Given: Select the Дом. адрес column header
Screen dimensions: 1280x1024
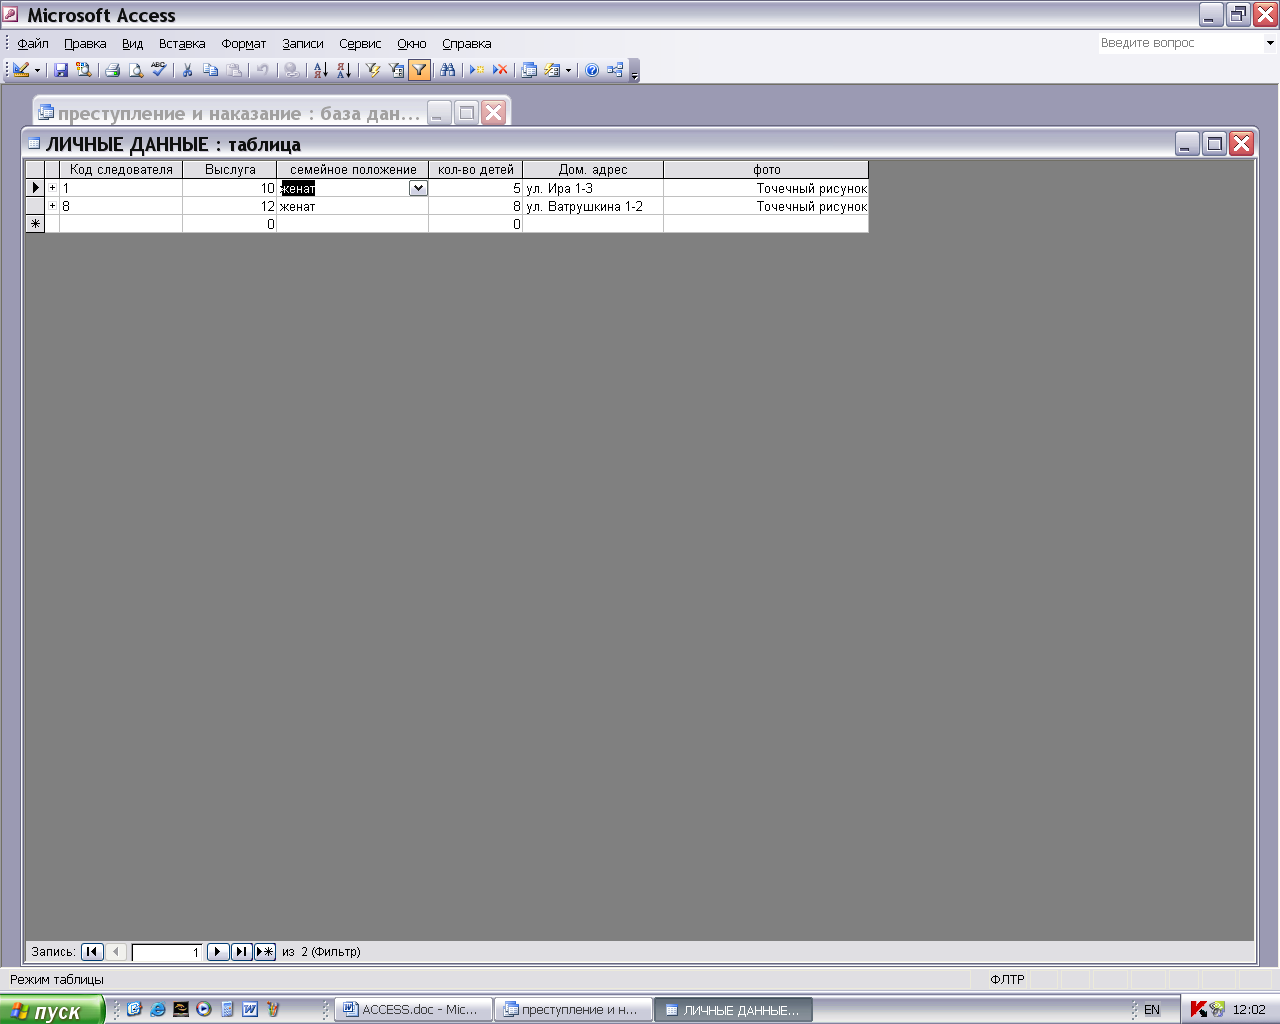Looking at the screenshot, I should coord(593,170).
